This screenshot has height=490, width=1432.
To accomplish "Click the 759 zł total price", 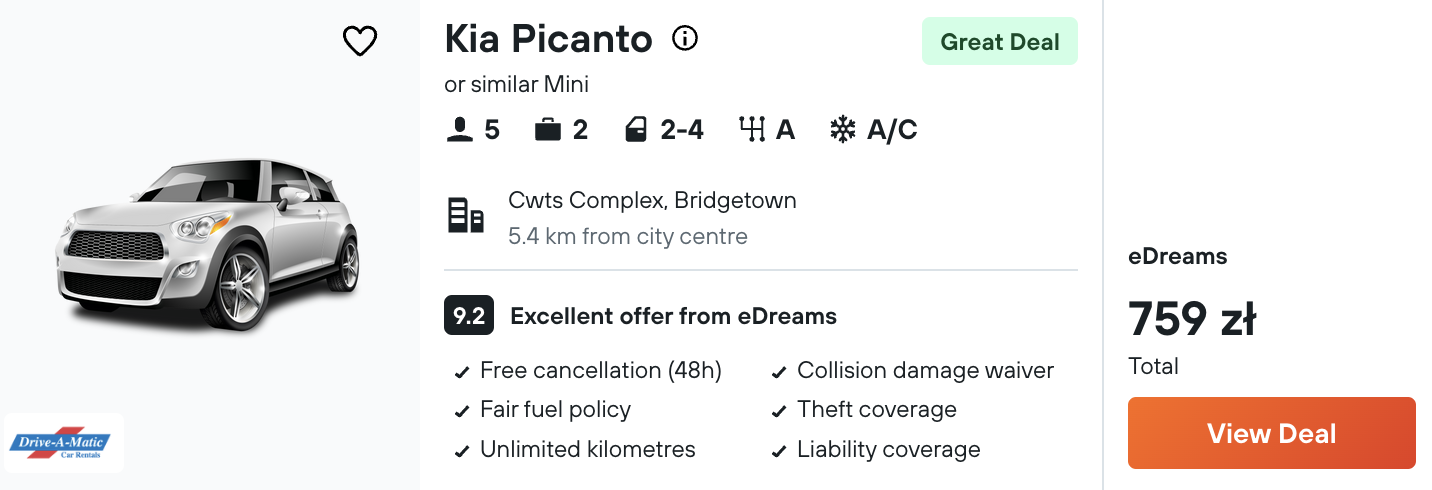I will coord(1192,320).
